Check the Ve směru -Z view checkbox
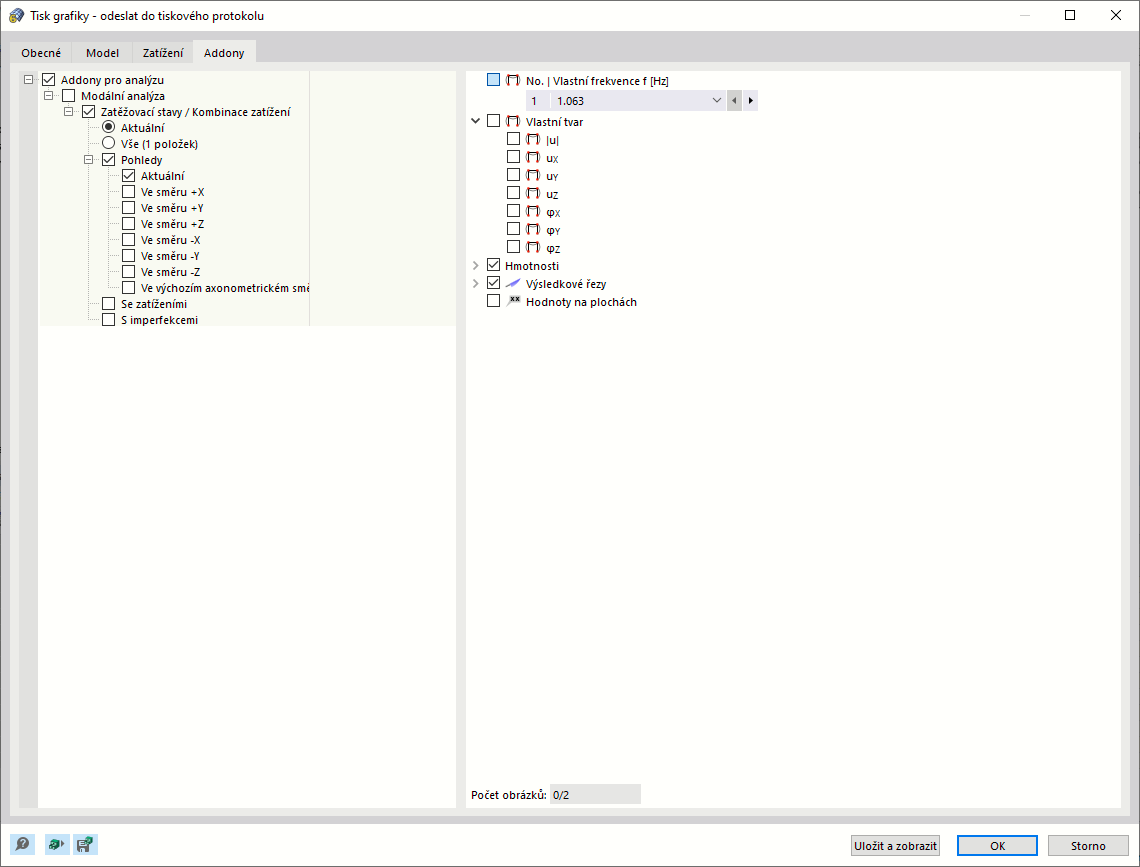The width and height of the screenshot is (1140, 867). point(129,271)
